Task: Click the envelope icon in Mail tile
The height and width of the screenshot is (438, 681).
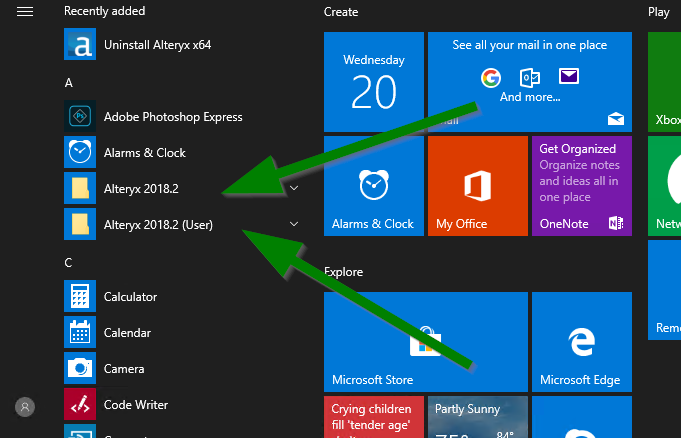Action: (569, 76)
